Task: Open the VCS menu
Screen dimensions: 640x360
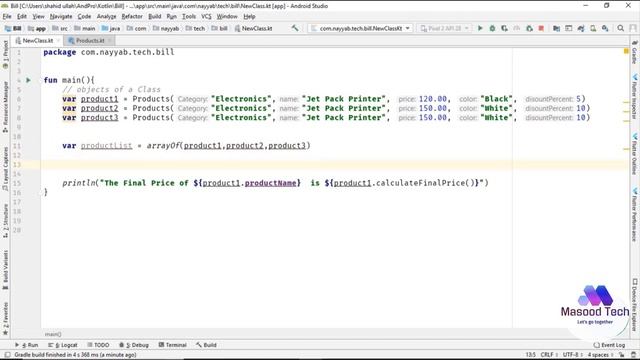Action: (206, 16)
